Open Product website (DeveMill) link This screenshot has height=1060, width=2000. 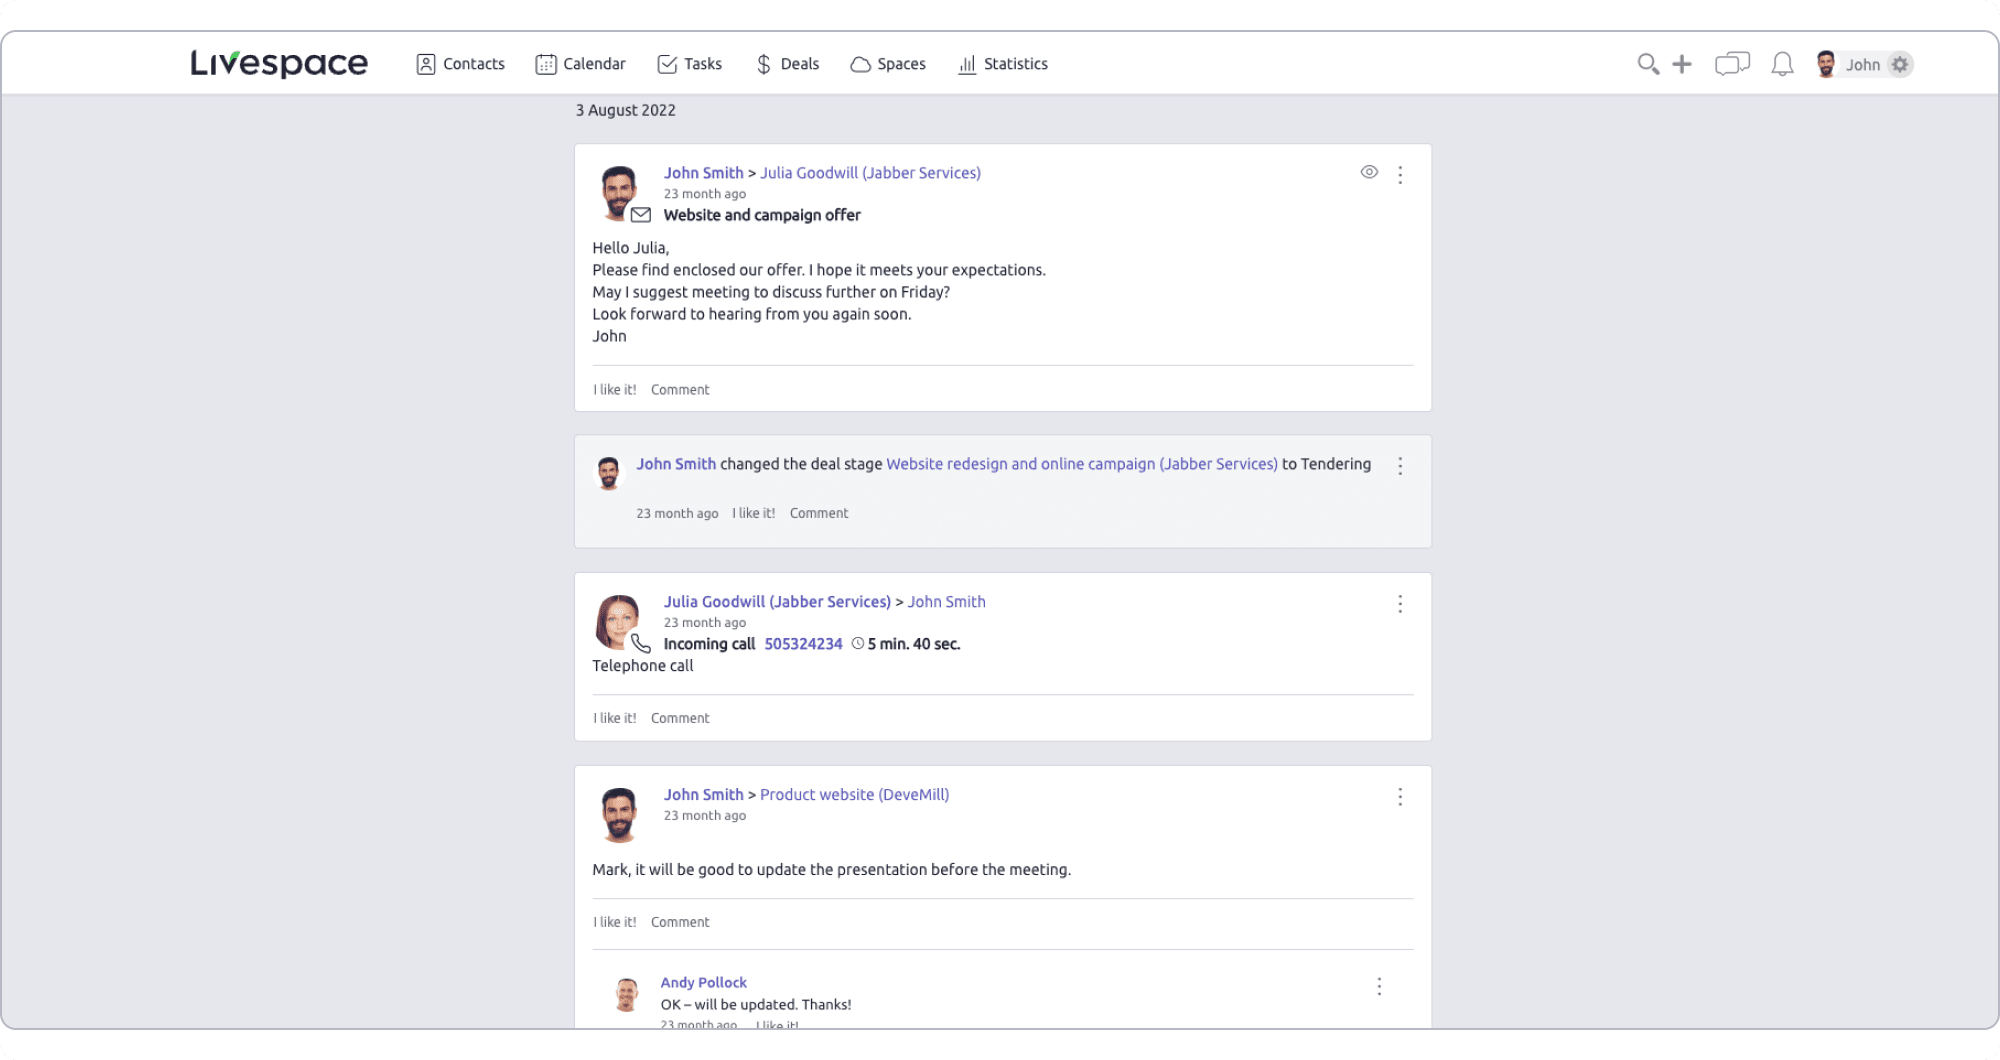855,795
